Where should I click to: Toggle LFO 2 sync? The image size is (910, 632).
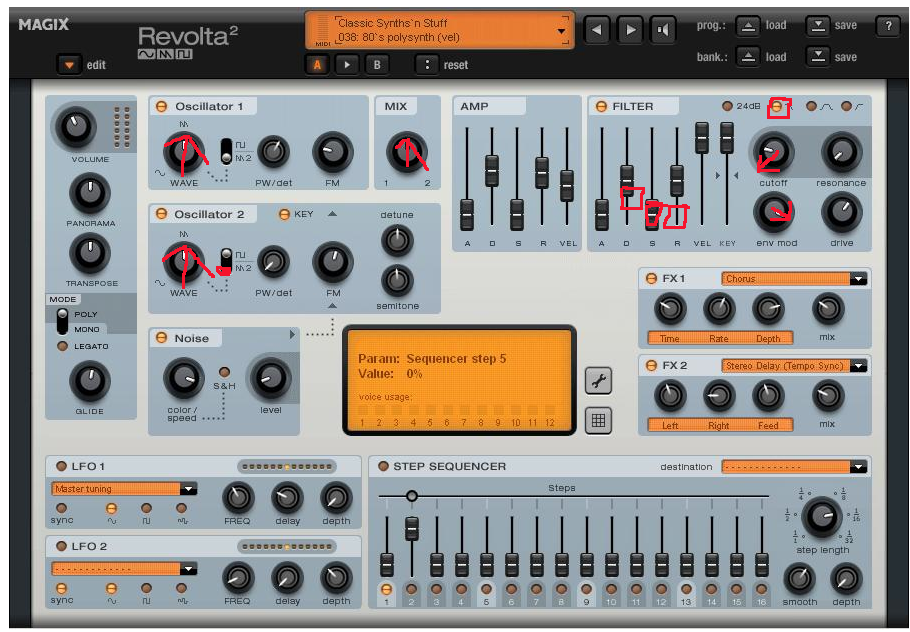tap(61, 588)
